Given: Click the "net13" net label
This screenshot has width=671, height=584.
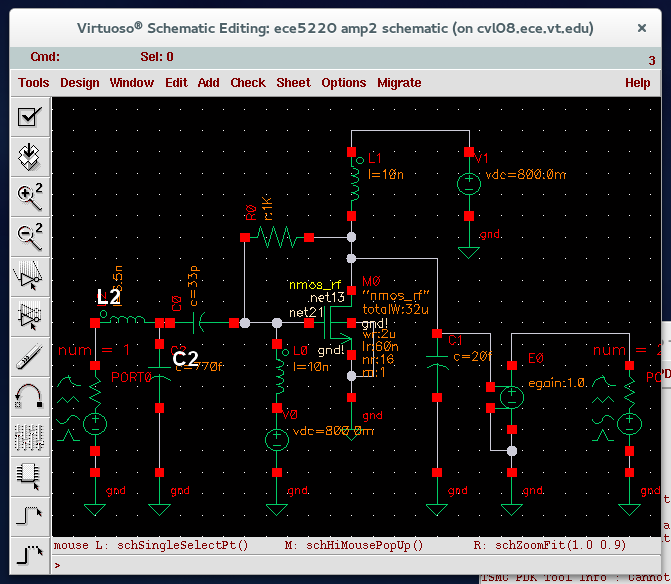Looking at the screenshot, I should tap(326, 297).
